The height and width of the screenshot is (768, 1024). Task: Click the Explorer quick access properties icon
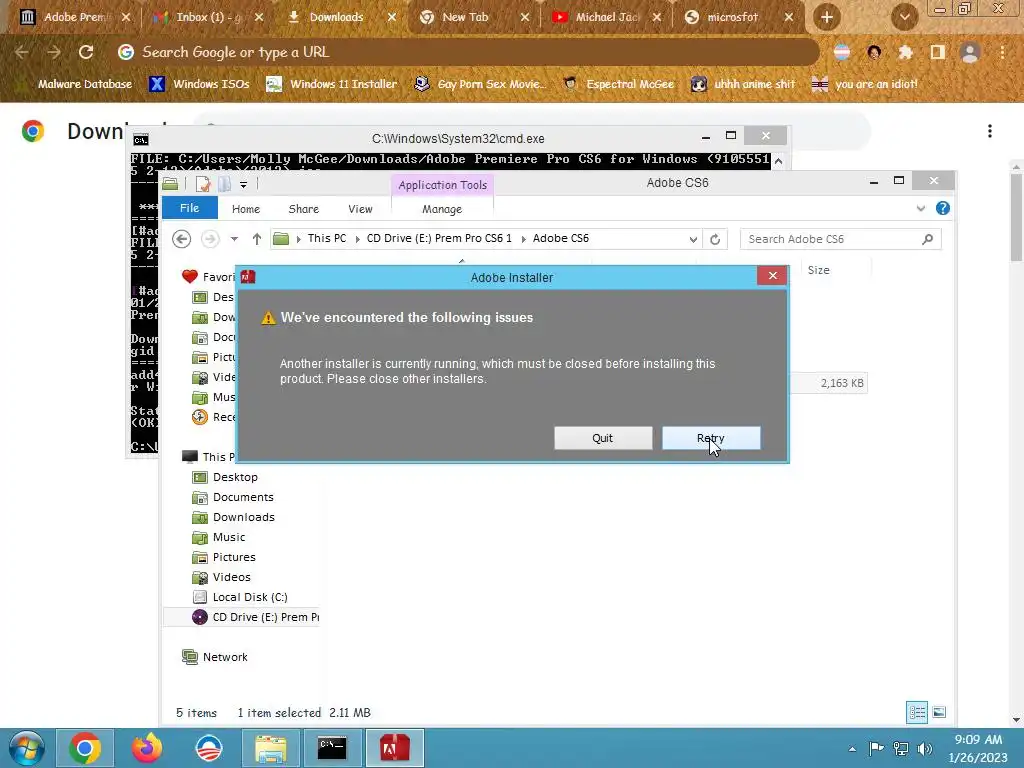click(203, 184)
